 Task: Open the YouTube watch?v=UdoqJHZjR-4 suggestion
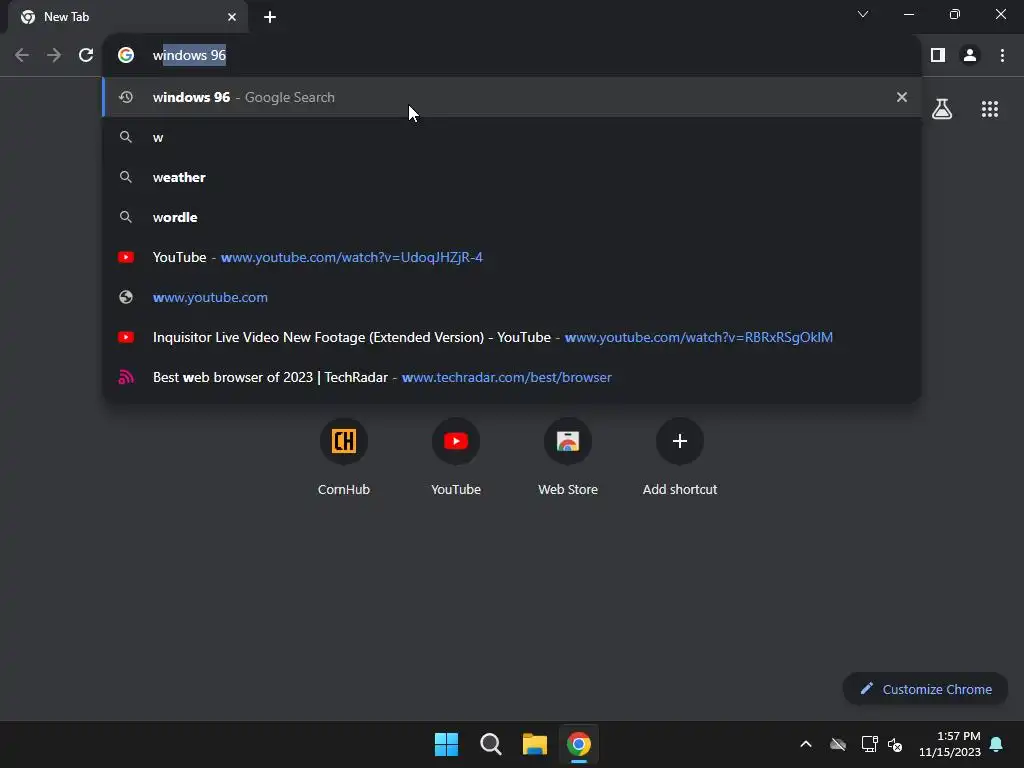point(512,257)
